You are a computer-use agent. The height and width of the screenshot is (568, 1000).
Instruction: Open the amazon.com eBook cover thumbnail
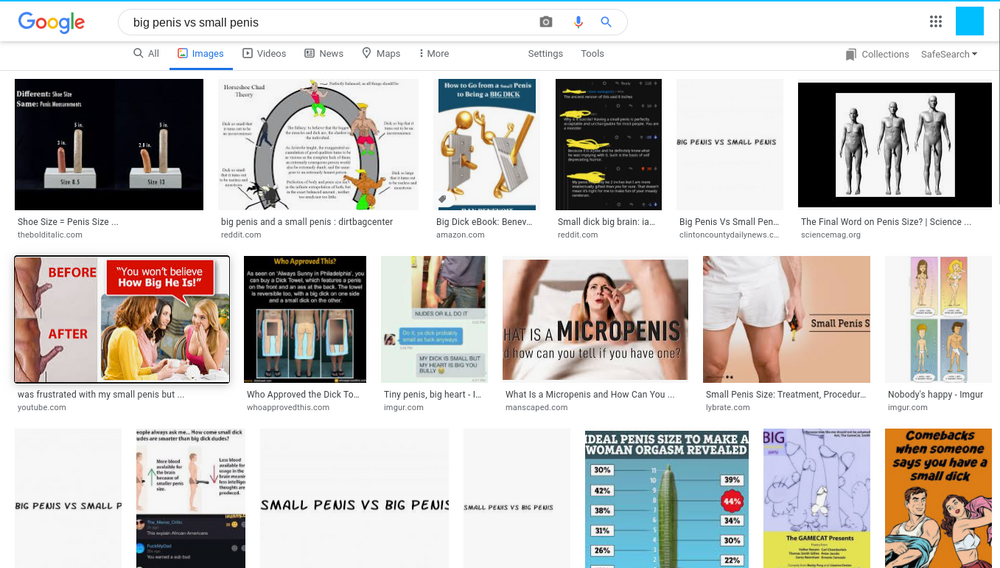(x=487, y=145)
